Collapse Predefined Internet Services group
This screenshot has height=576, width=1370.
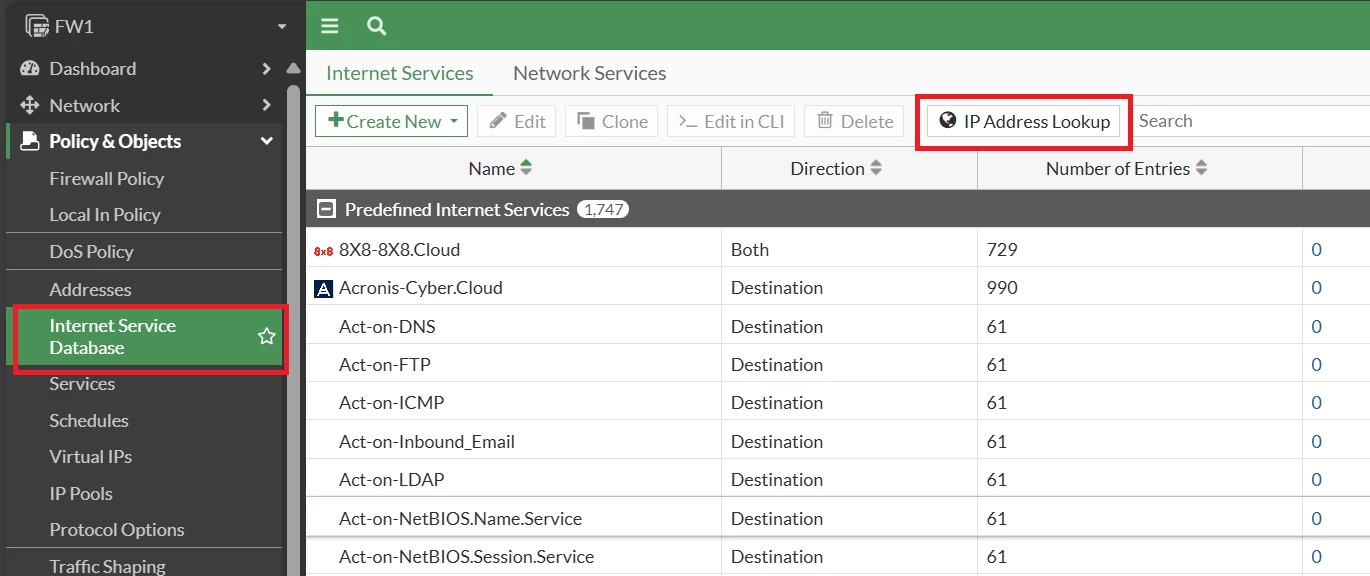(x=325, y=209)
